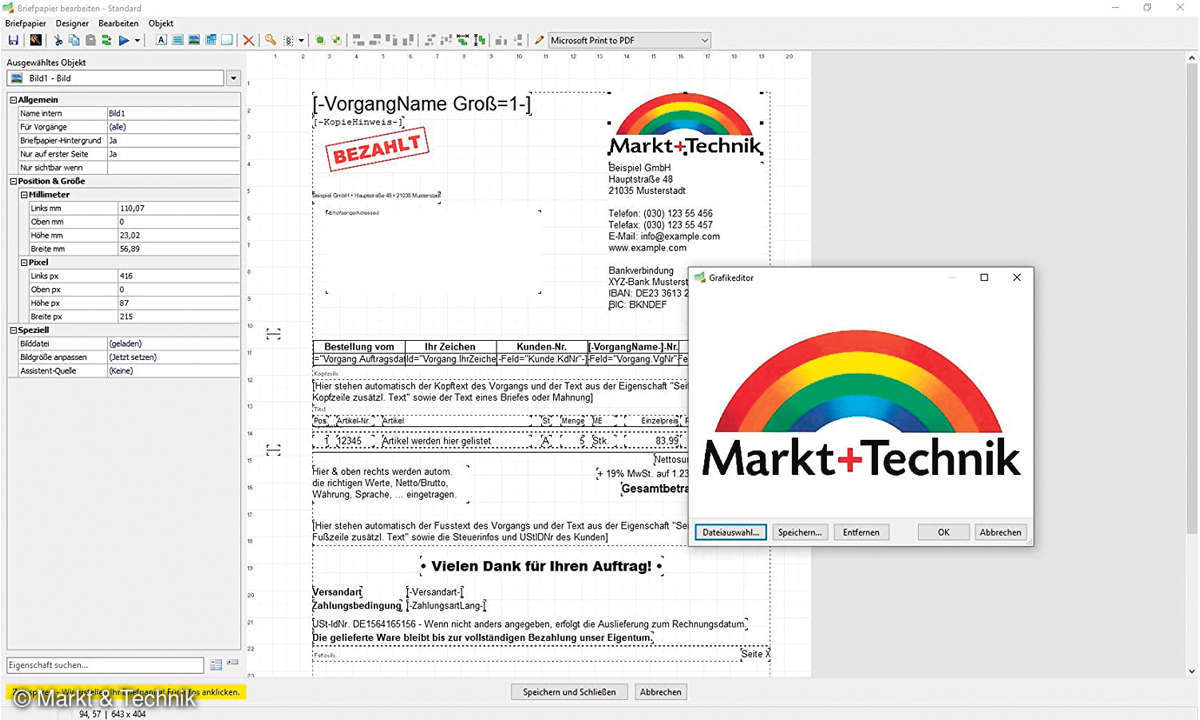The width and height of the screenshot is (1200, 720).
Task: Click Abbrechen in the Grafikeditor dialog
Action: pyautogui.click(x=1000, y=532)
